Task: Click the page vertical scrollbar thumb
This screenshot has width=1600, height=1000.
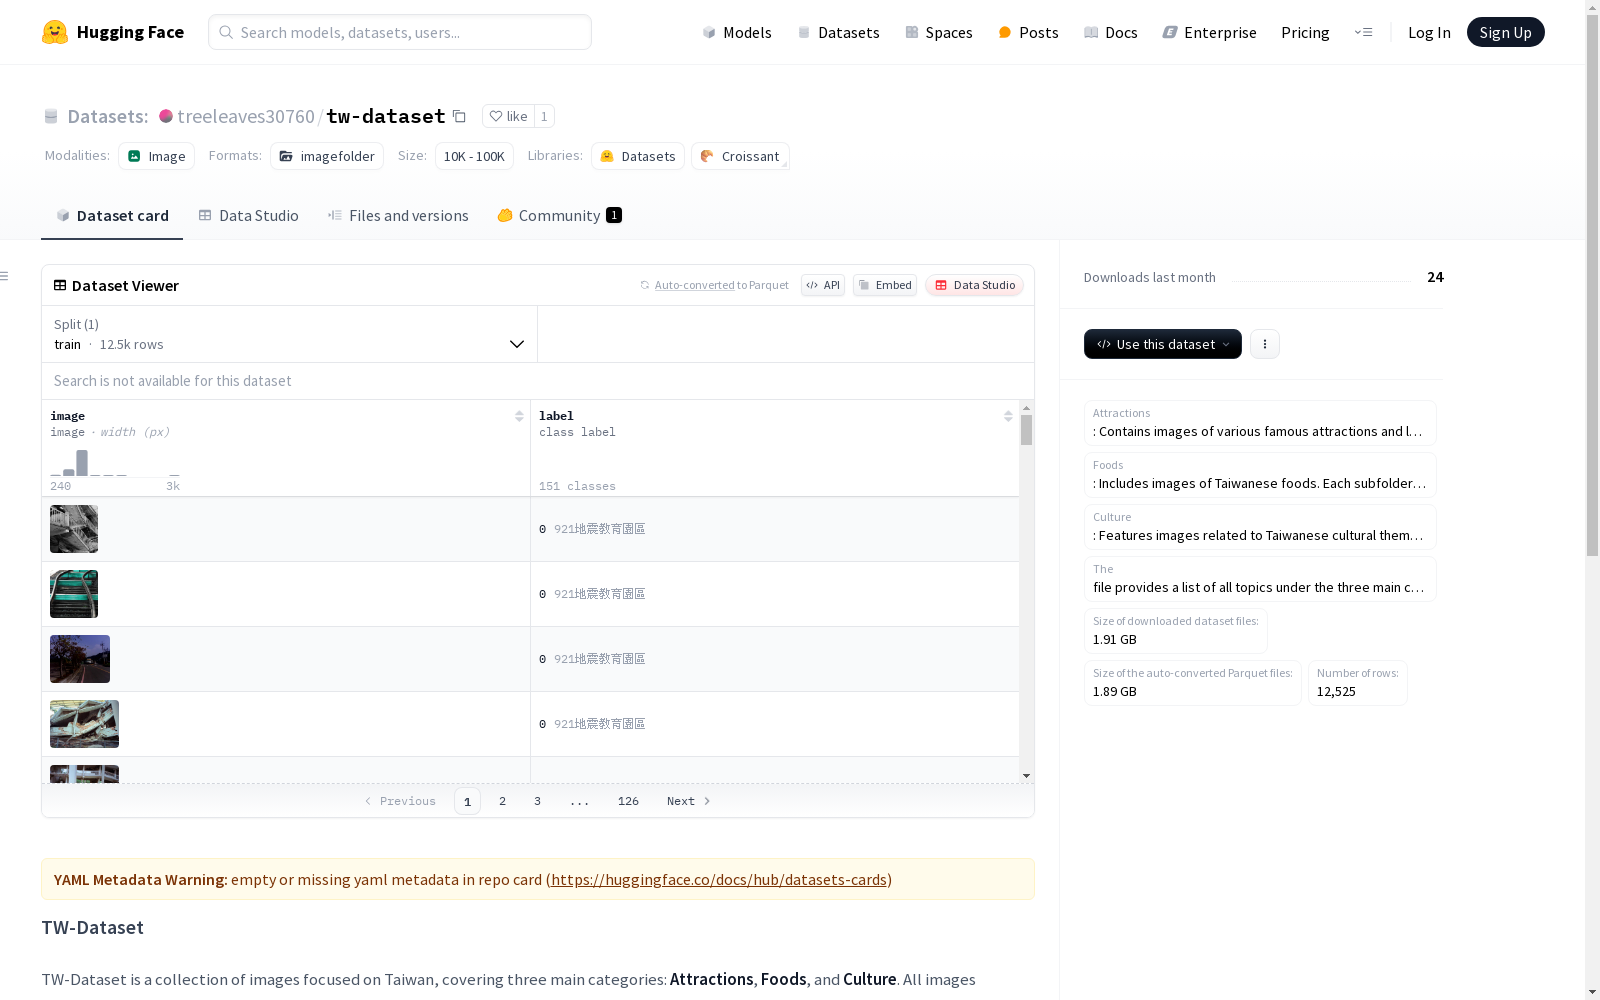Action: point(1592,285)
